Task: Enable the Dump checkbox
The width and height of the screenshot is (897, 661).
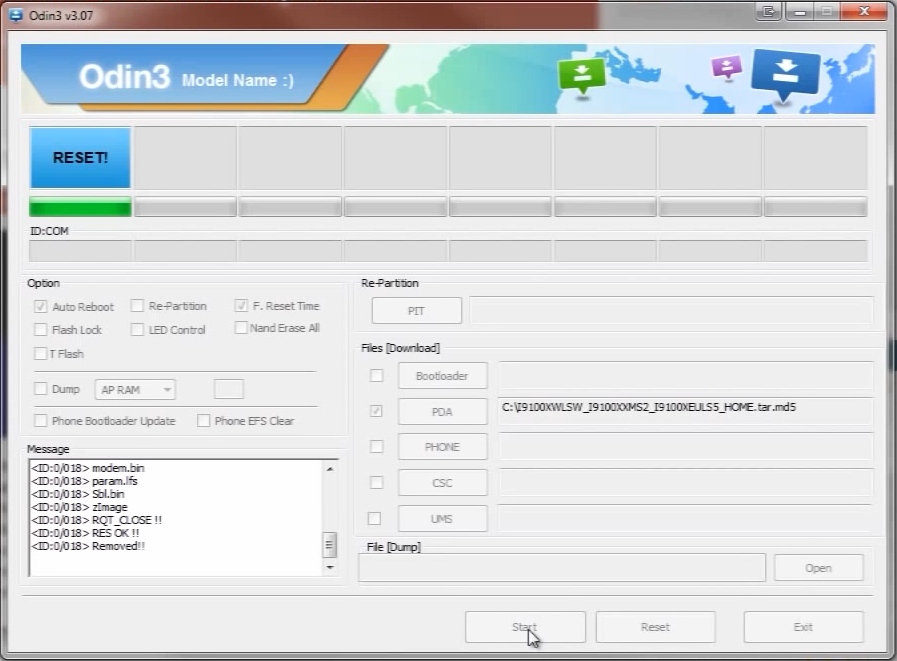Action: click(41, 389)
